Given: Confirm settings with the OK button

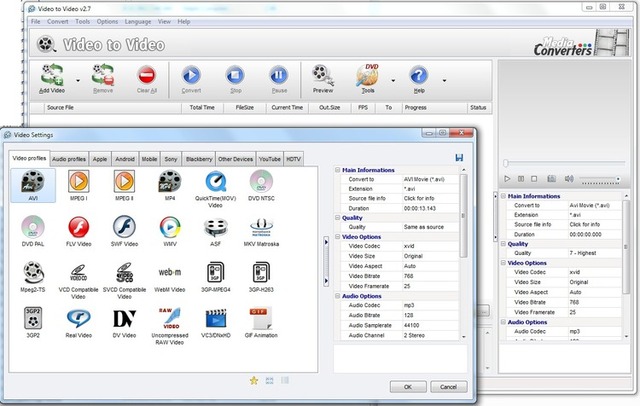Looking at the screenshot, I should point(408,387).
